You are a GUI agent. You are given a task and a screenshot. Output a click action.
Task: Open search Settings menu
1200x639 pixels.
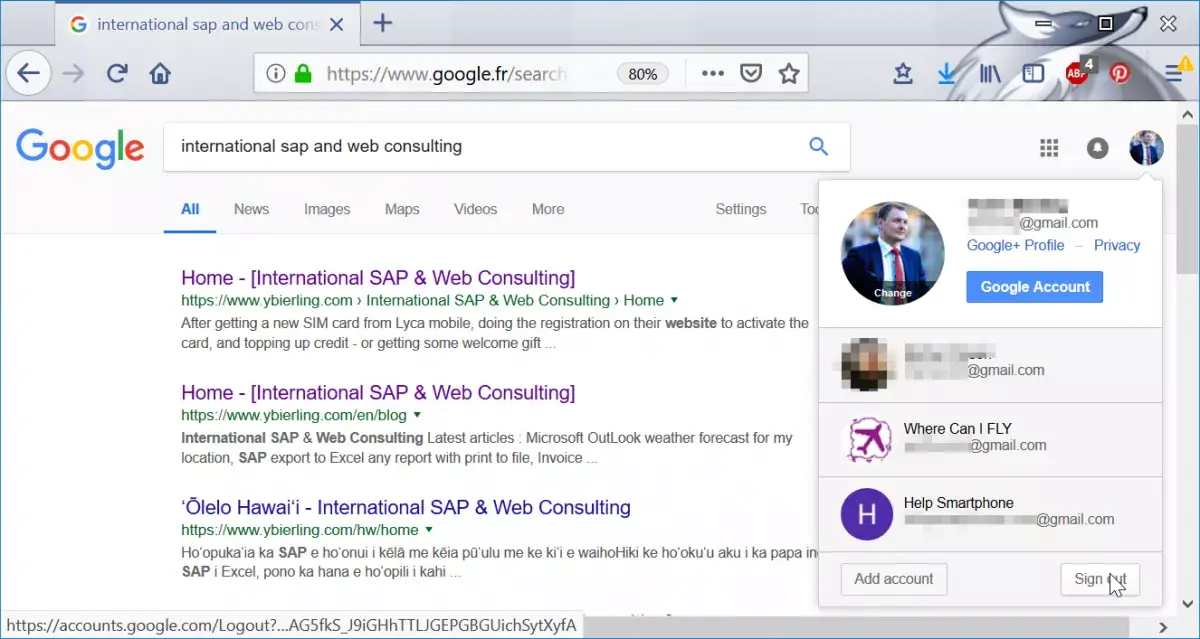[x=741, y=209]
